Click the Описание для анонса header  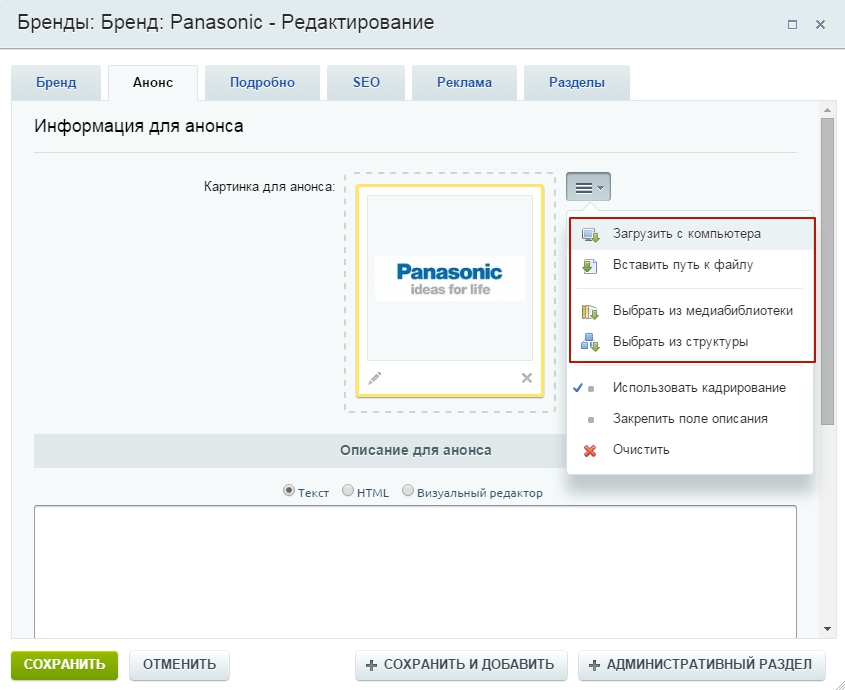[x=415, y=450]
